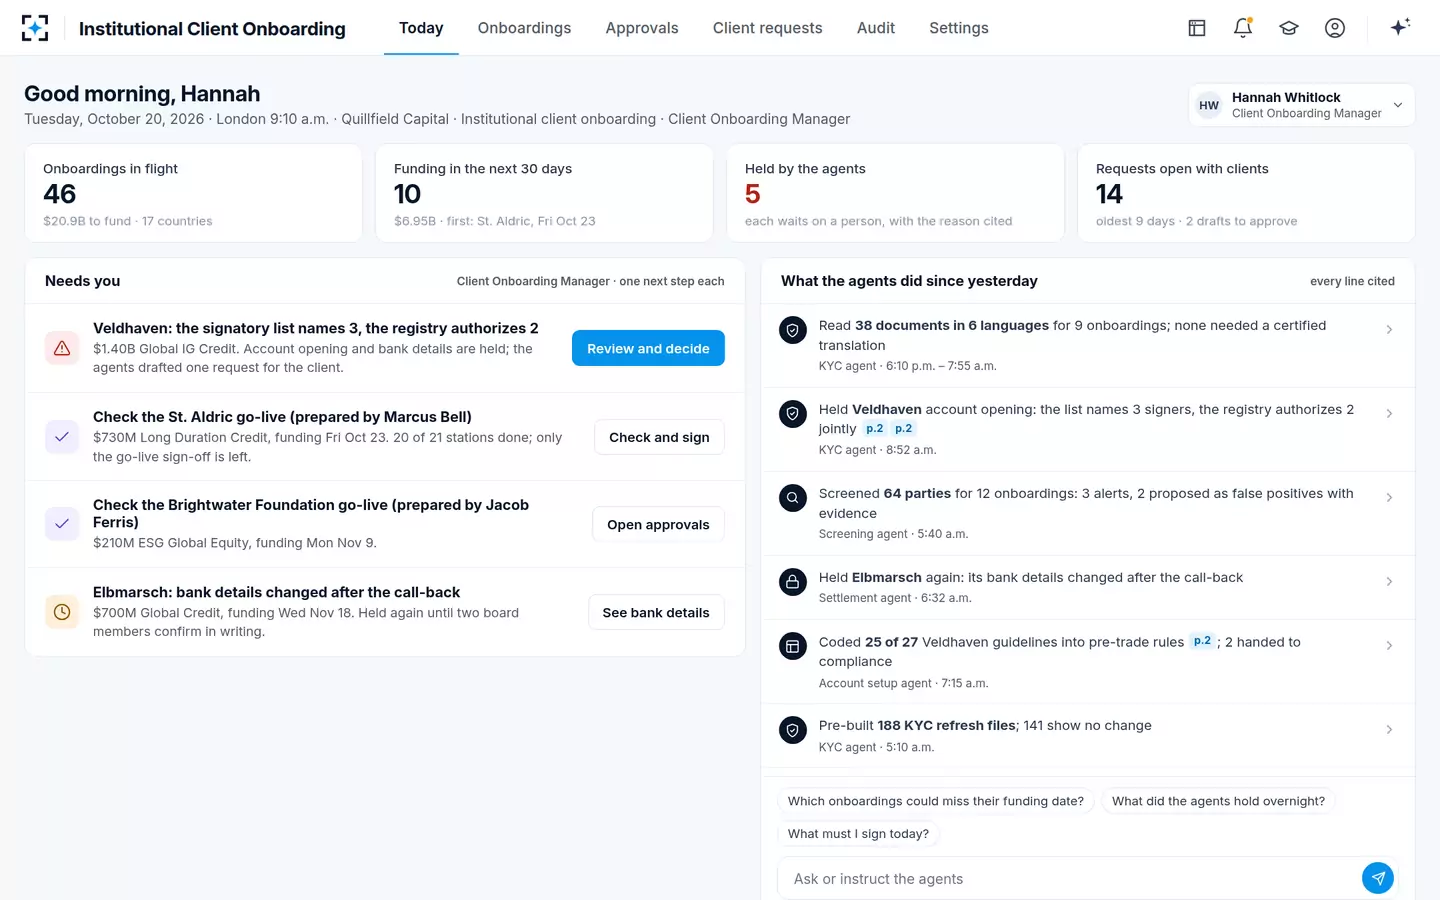
Task: Expand the Held Veldhaven account opening chevron
Action: click(x=1389, y=414)
